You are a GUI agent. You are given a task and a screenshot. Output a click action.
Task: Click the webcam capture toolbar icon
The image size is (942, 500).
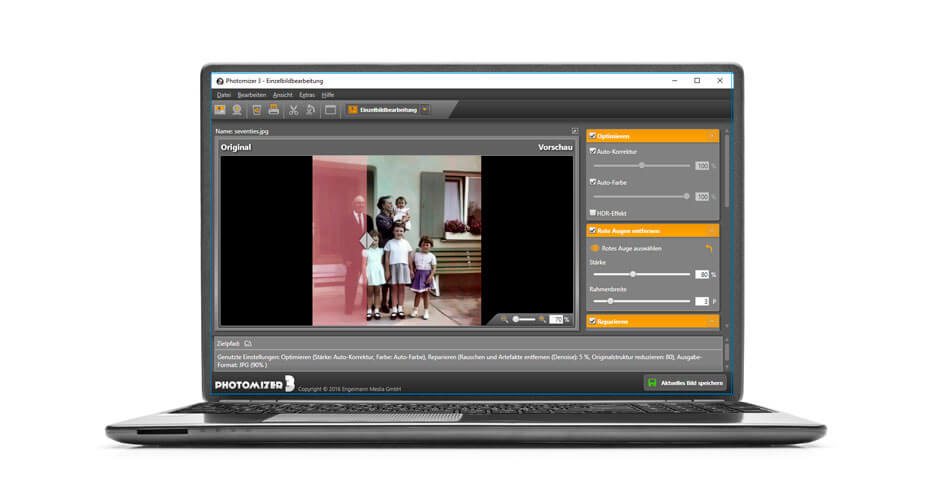click(237, 109)
